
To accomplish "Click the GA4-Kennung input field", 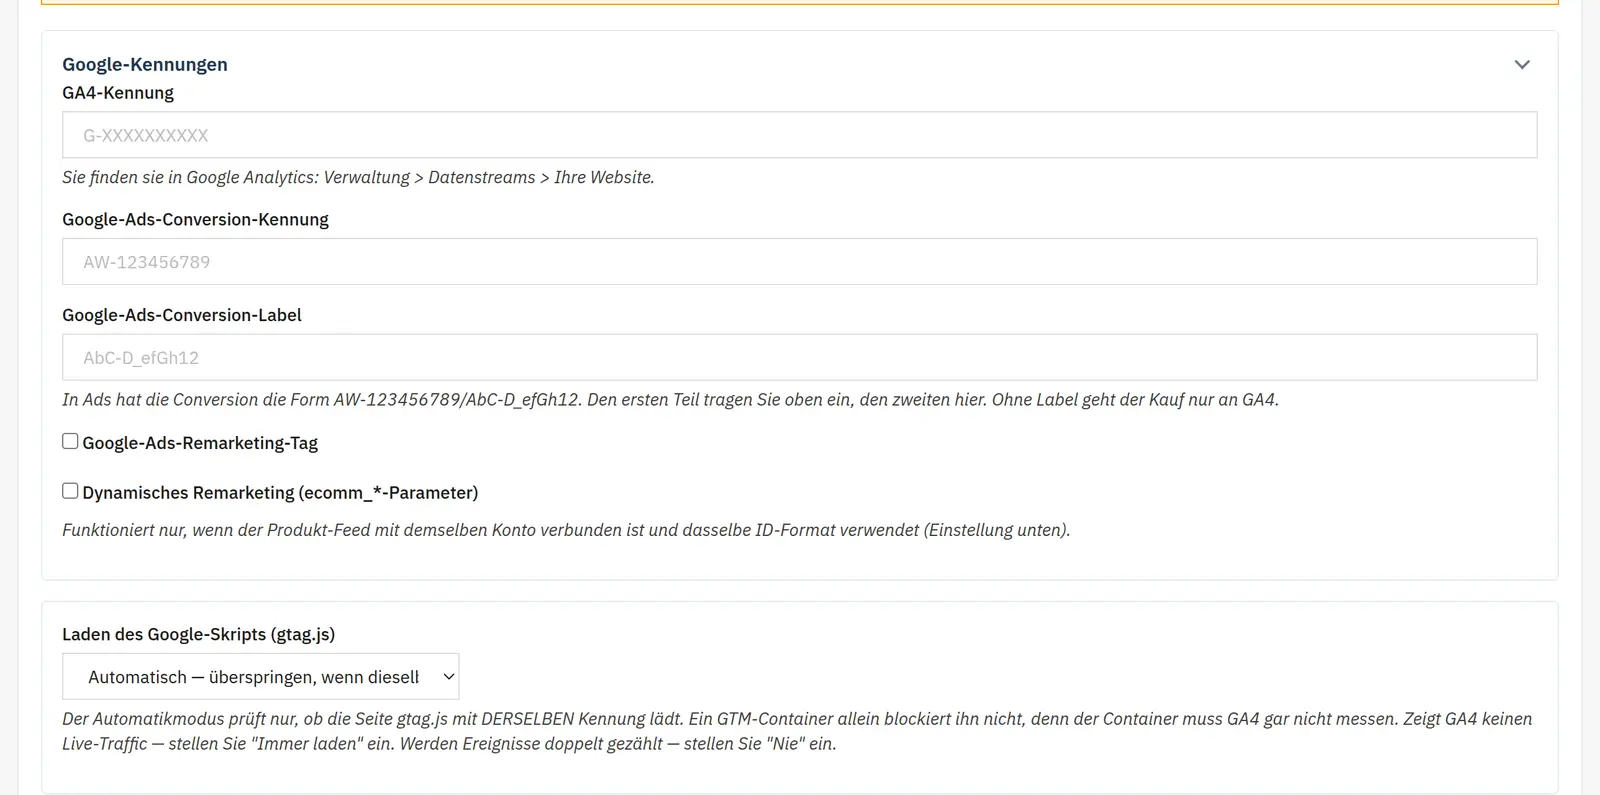I will [x=799, y=135].
